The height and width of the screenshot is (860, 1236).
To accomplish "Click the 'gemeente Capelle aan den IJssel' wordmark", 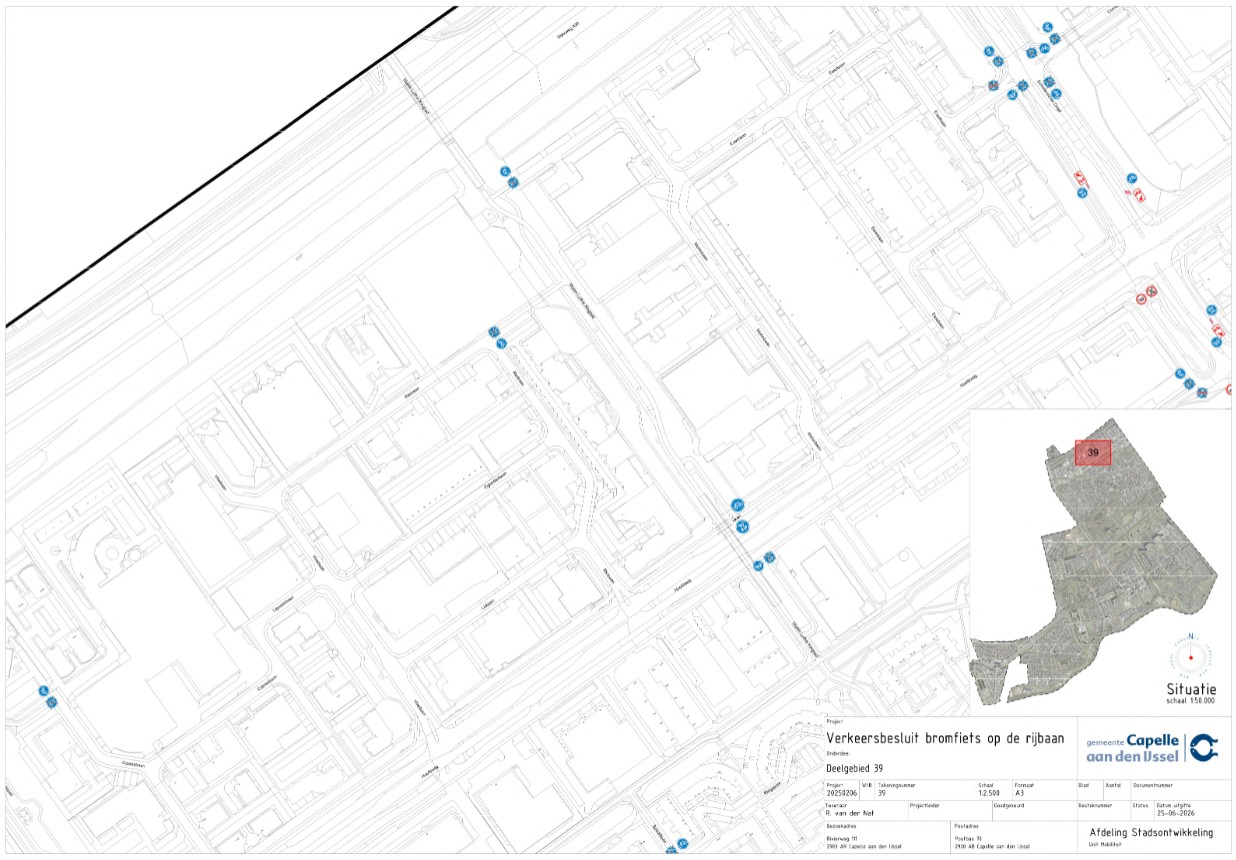I will 1133,748.
